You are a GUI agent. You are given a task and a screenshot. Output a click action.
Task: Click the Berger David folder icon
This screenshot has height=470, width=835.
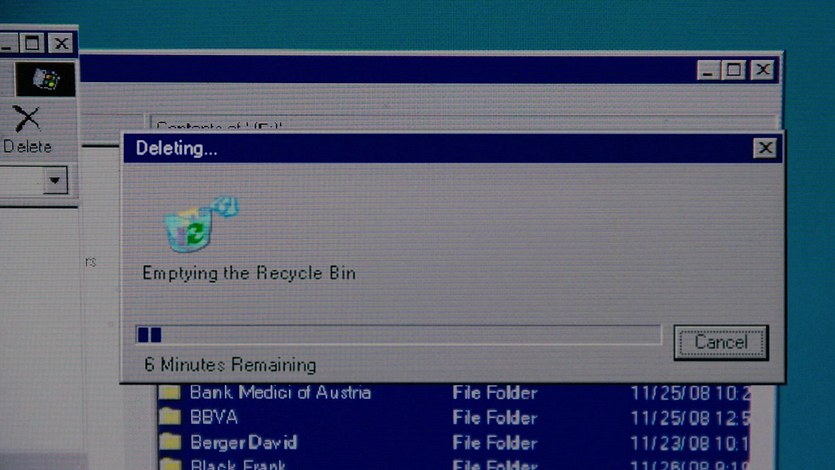tap(171, 441)
